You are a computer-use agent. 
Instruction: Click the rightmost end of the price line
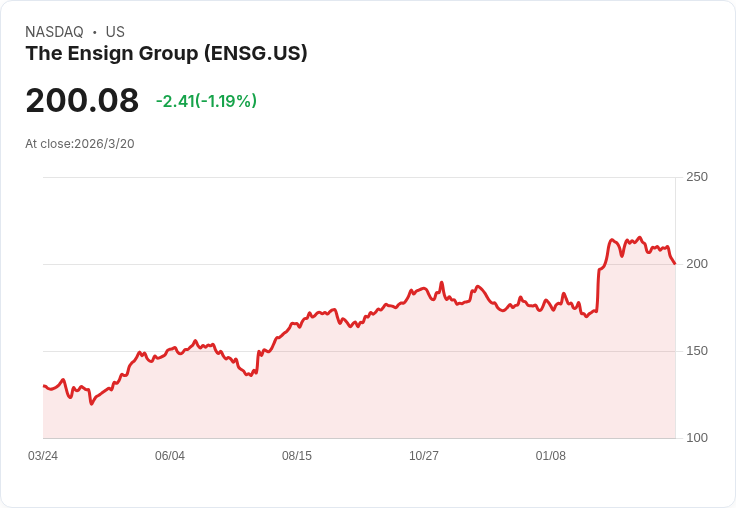[675, 263]
